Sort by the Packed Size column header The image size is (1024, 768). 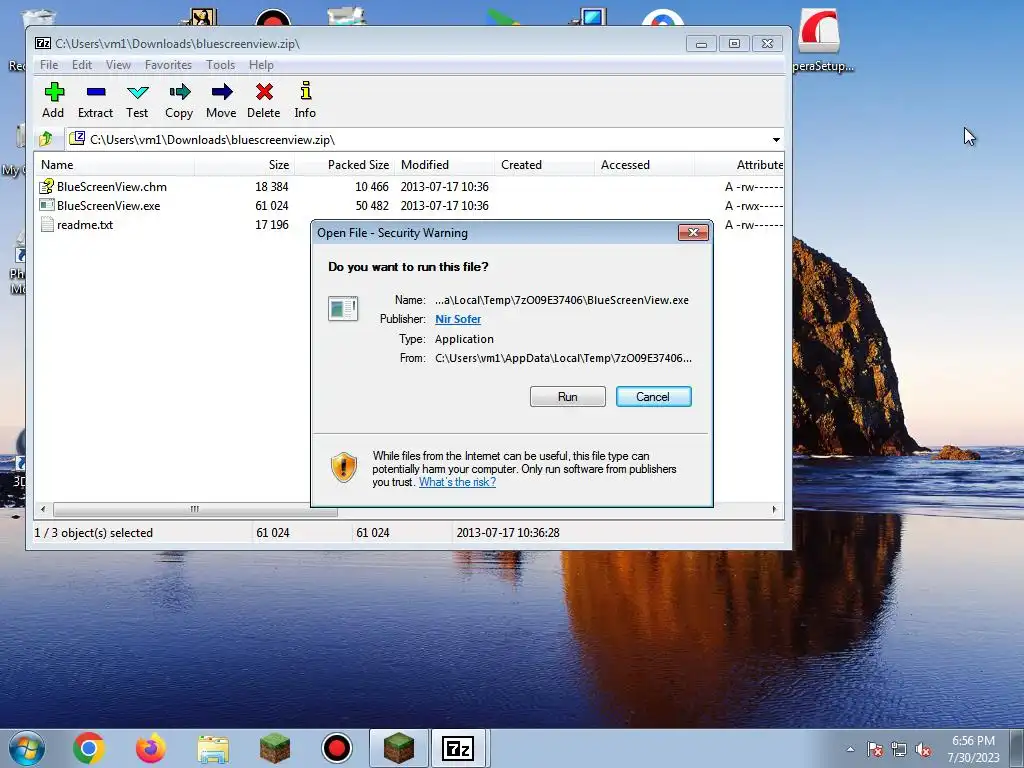click(344, 165)
